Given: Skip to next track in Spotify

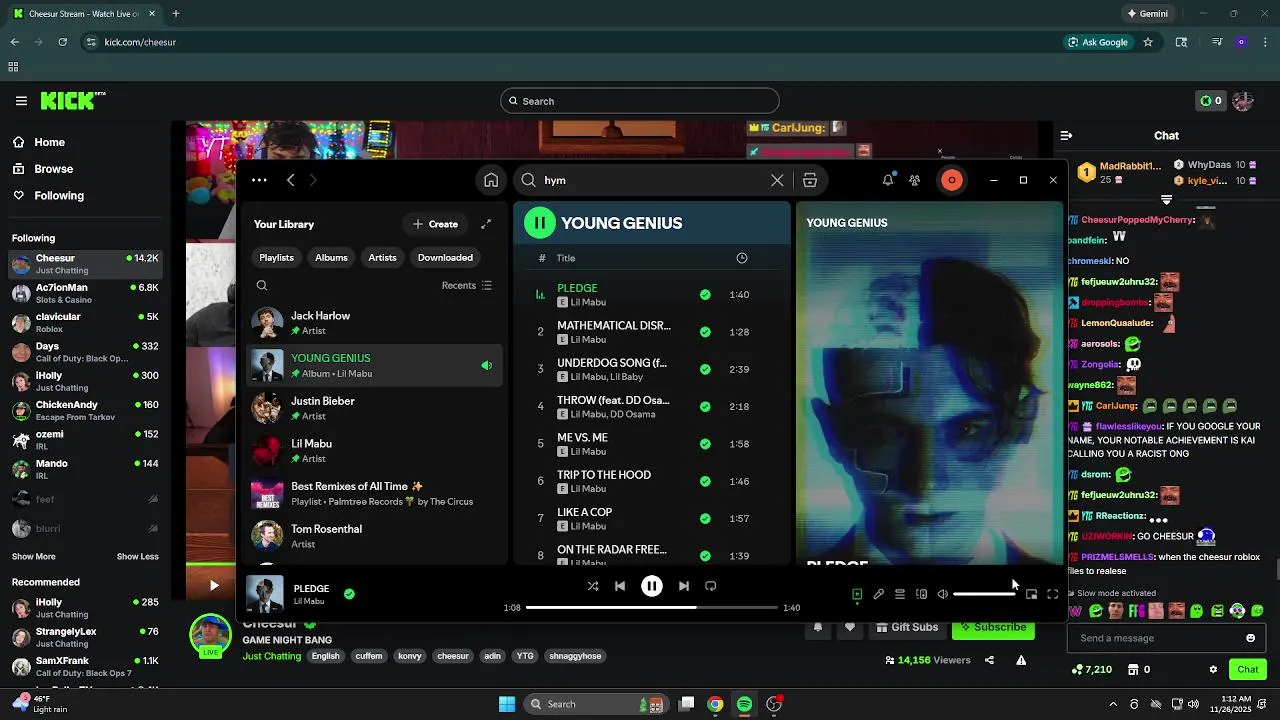Looking at the screenshot, I should pyautogui.click(x=683, y=586).
